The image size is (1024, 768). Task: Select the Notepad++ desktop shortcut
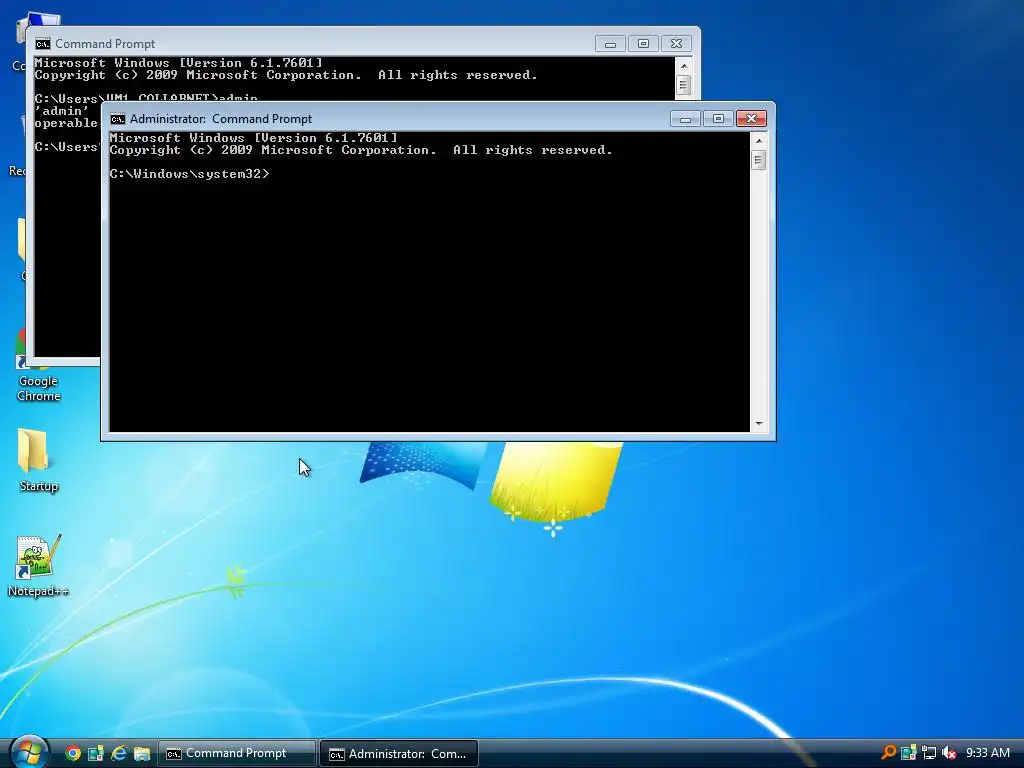point(38,566)
